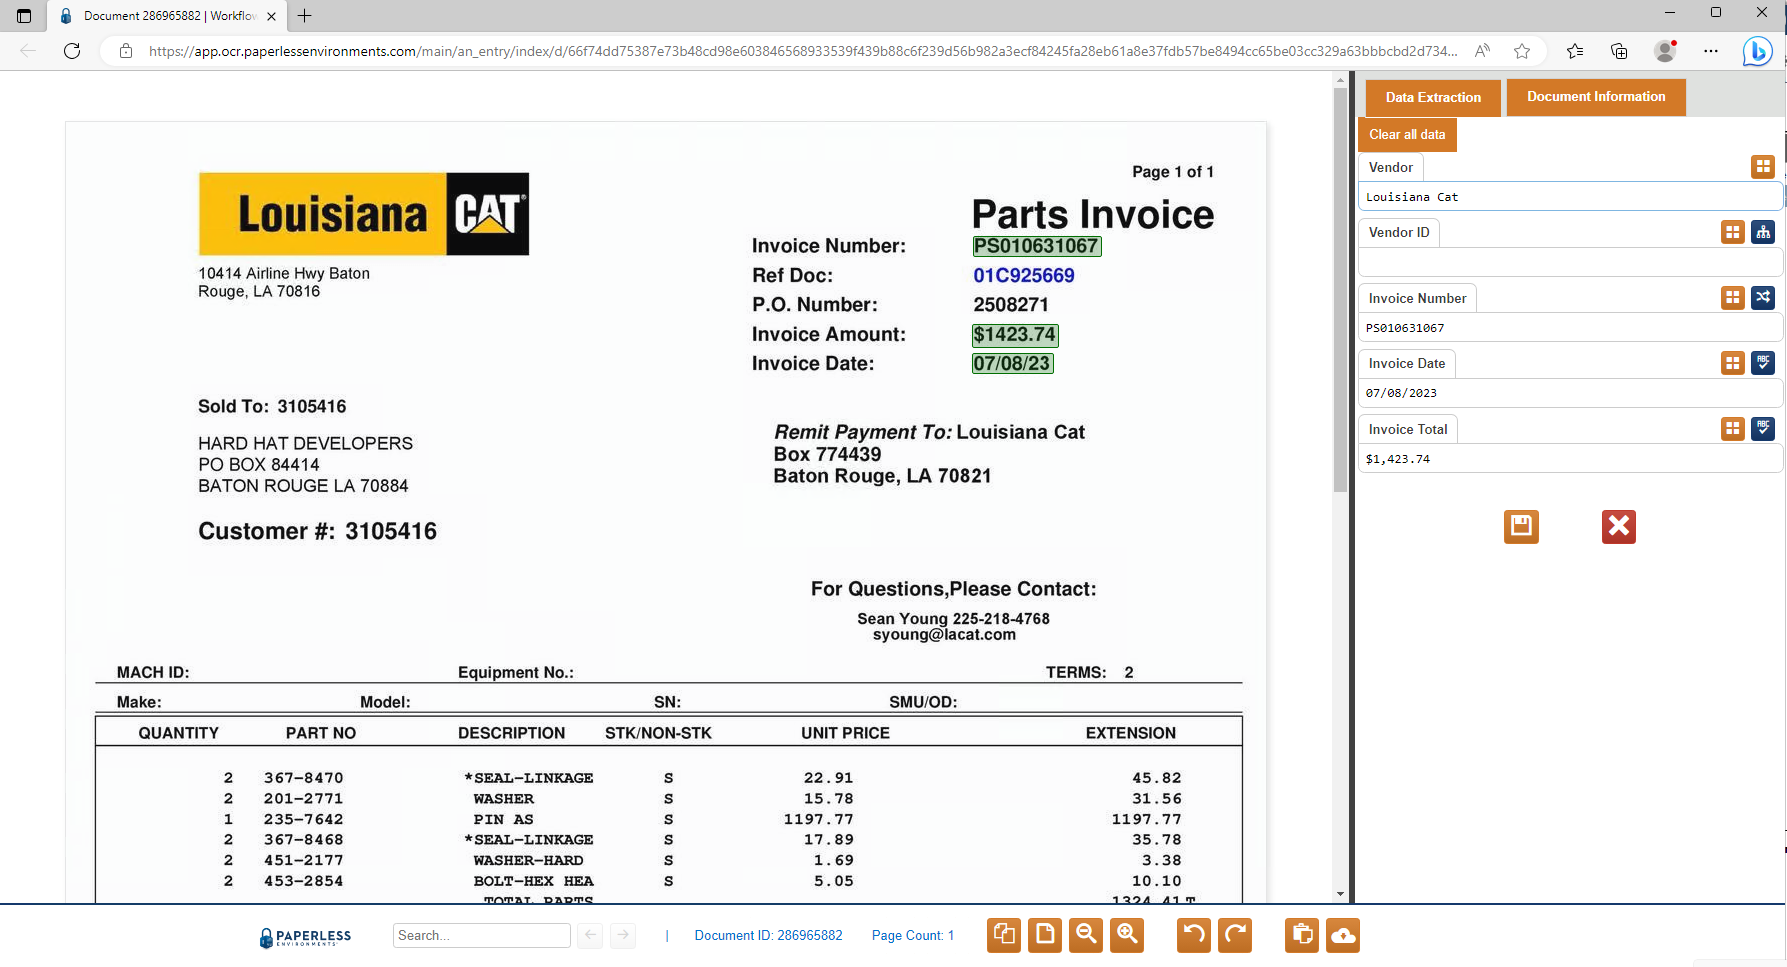1787x967 pixels.
Task: Click the highlighted invoice amount $1423.74
Action: (x=1015, y=335)
